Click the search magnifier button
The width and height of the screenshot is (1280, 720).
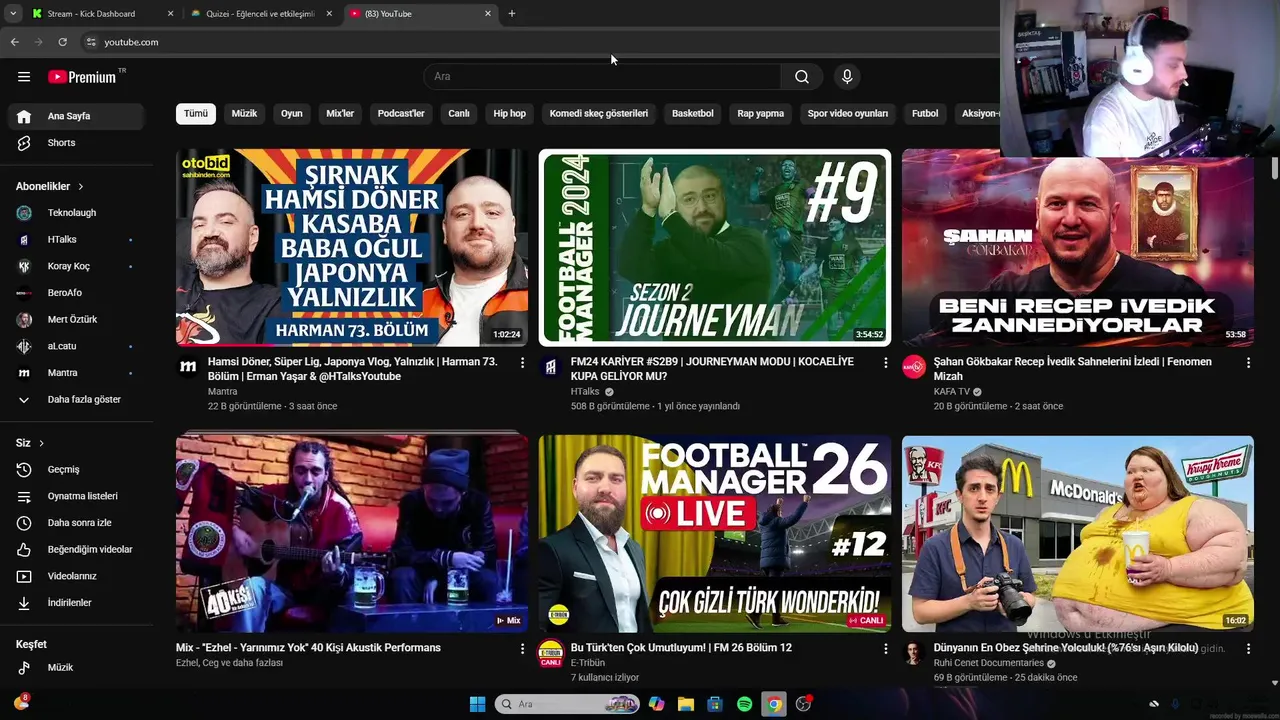(802, 76)
